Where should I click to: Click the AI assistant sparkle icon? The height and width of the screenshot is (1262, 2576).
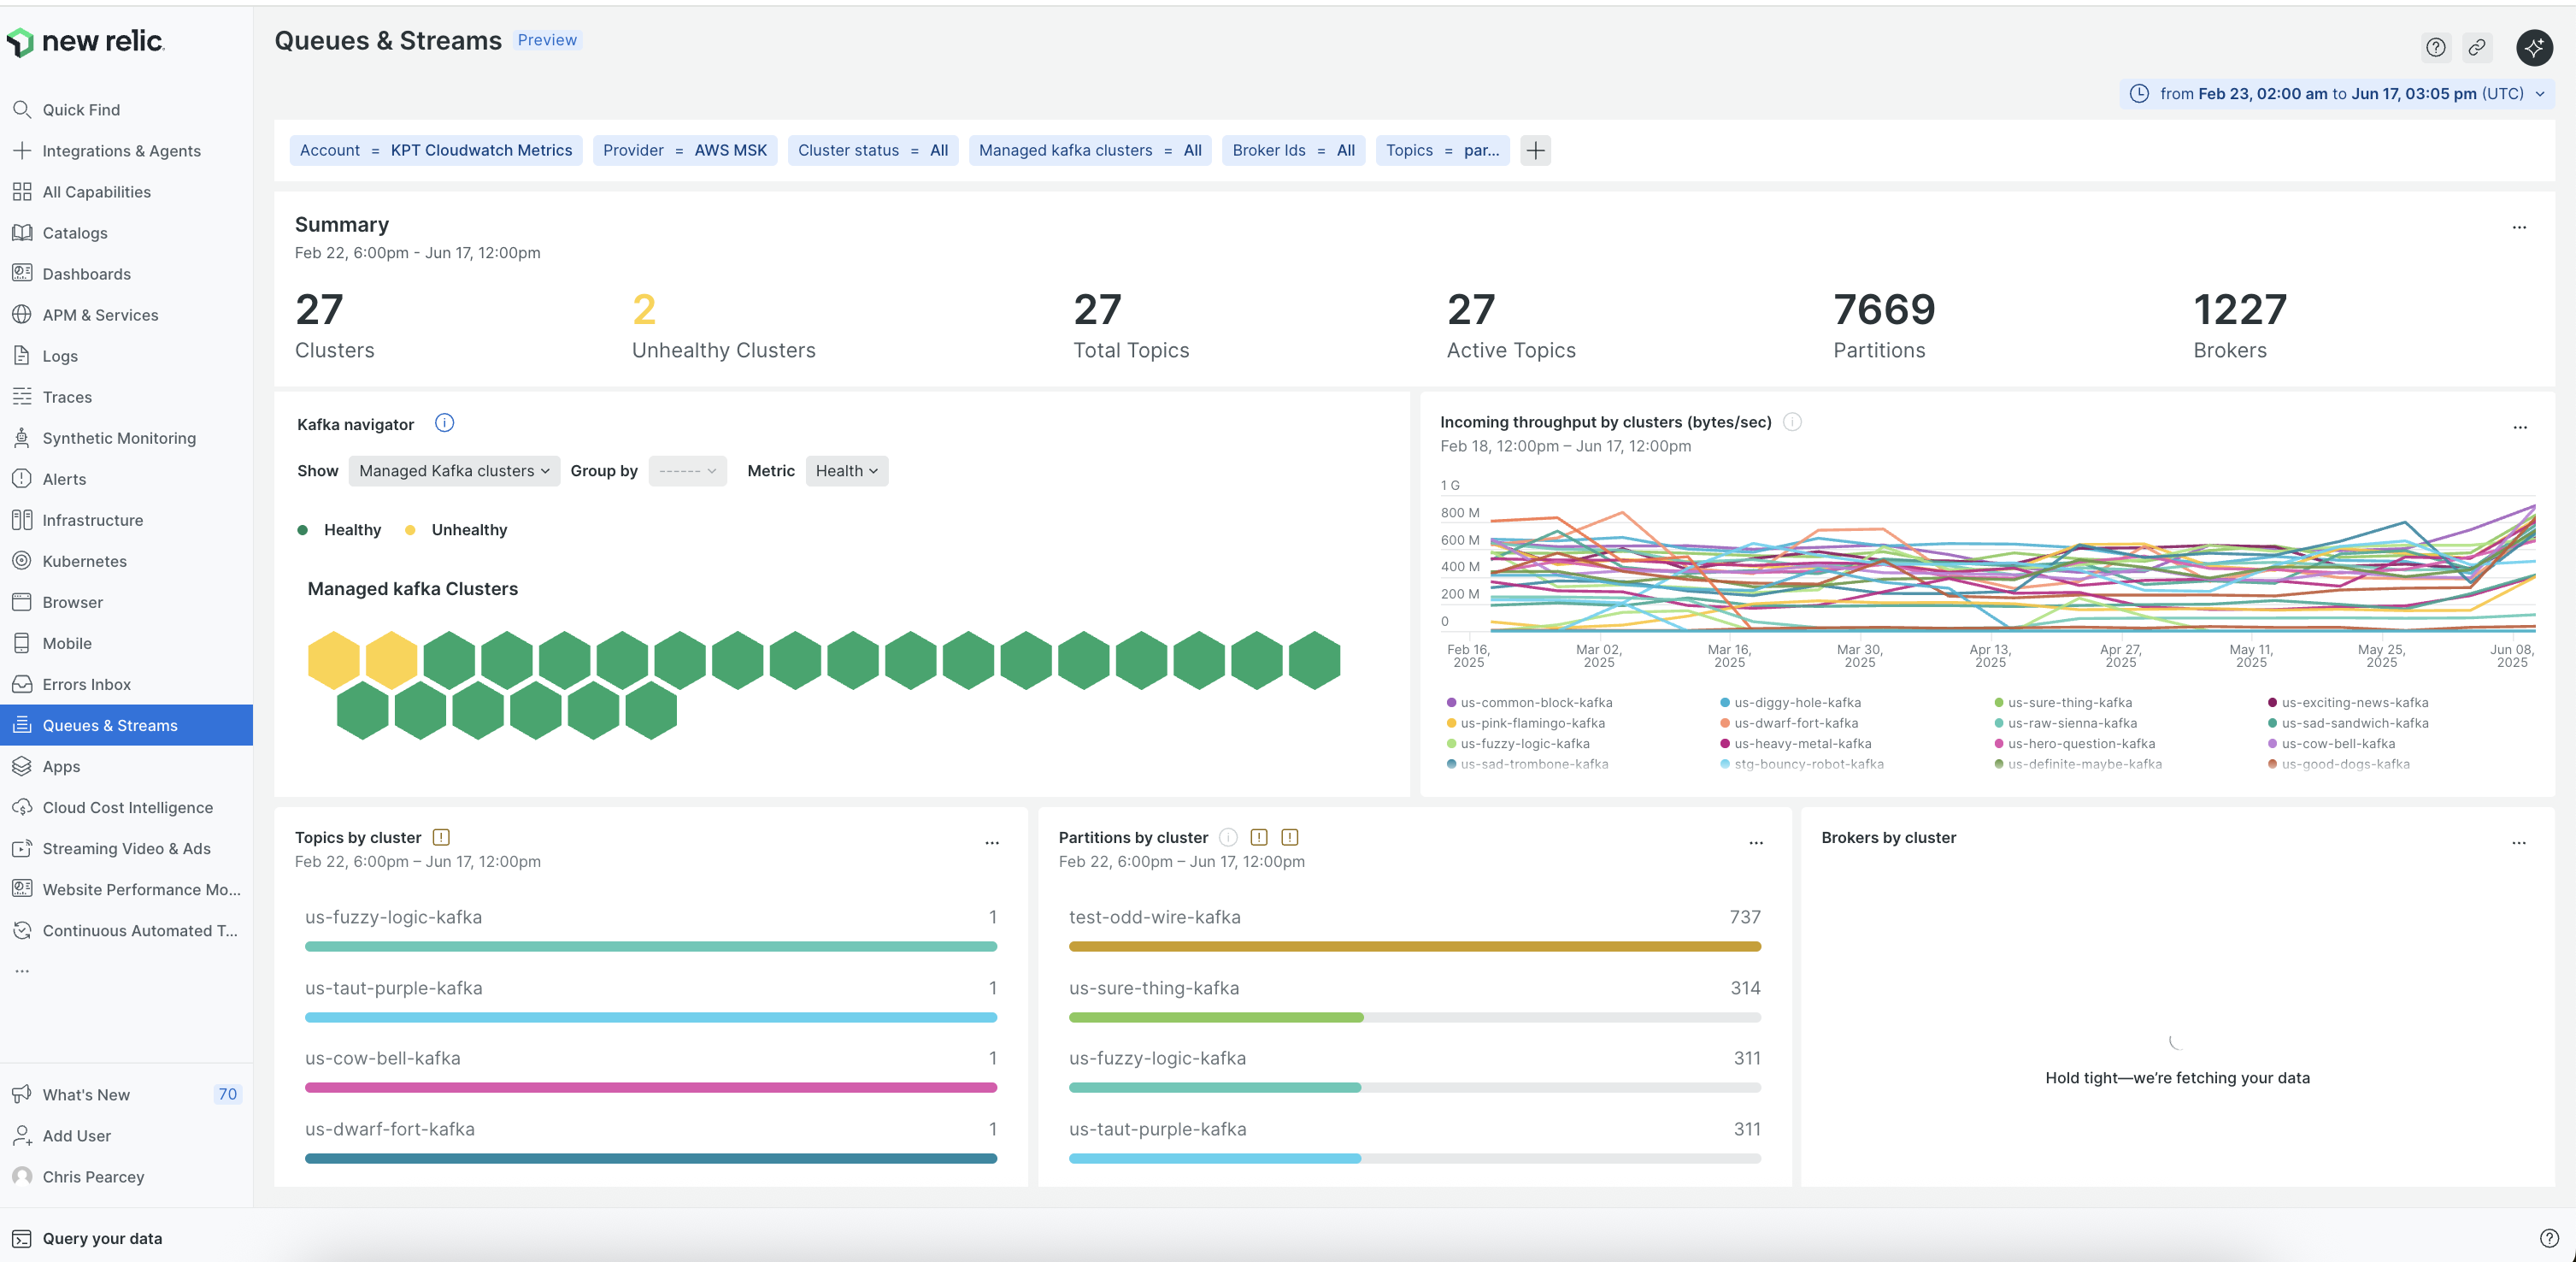[2533, 47]
